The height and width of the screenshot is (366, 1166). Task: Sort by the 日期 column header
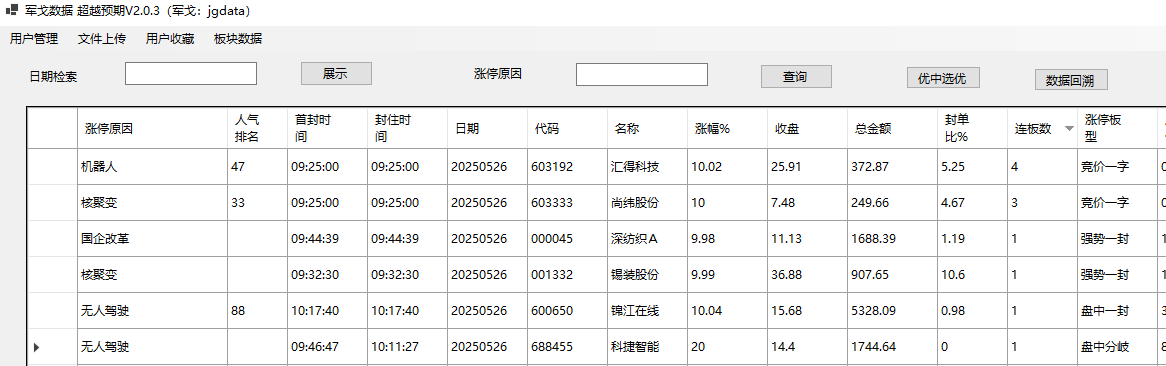(487, 128)
